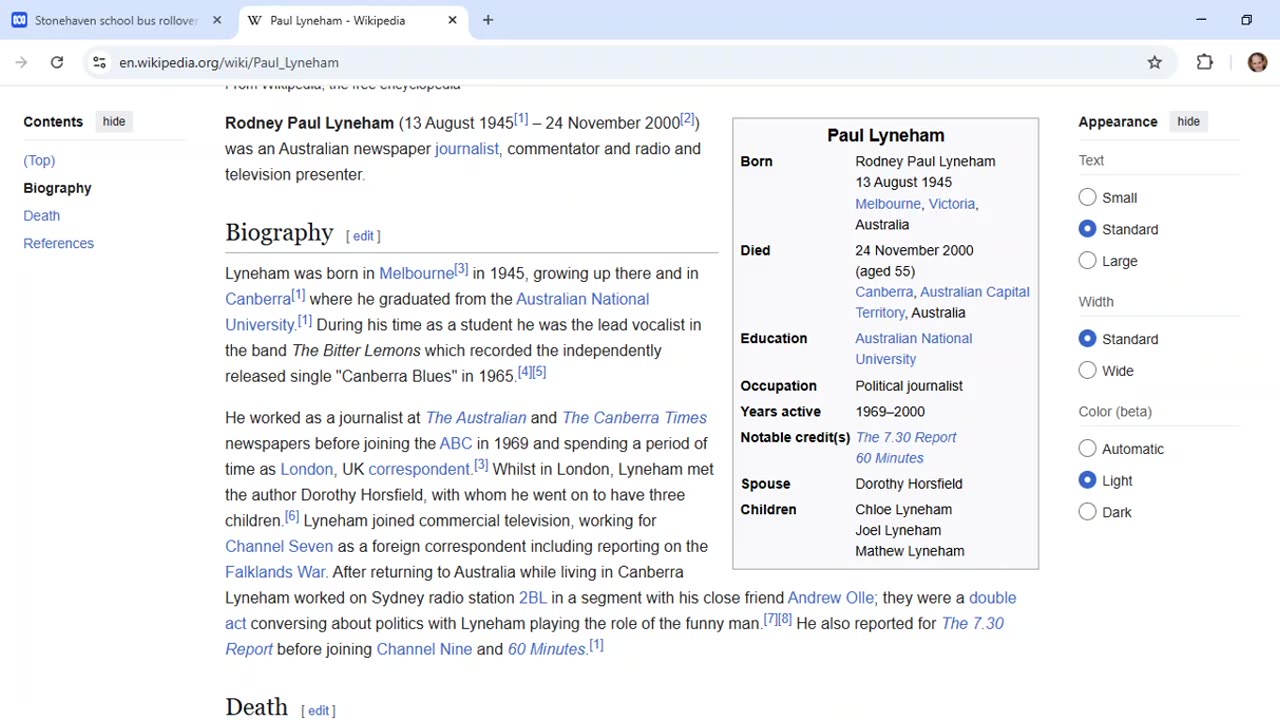Hide the Contents sidebar

[114, 121]
